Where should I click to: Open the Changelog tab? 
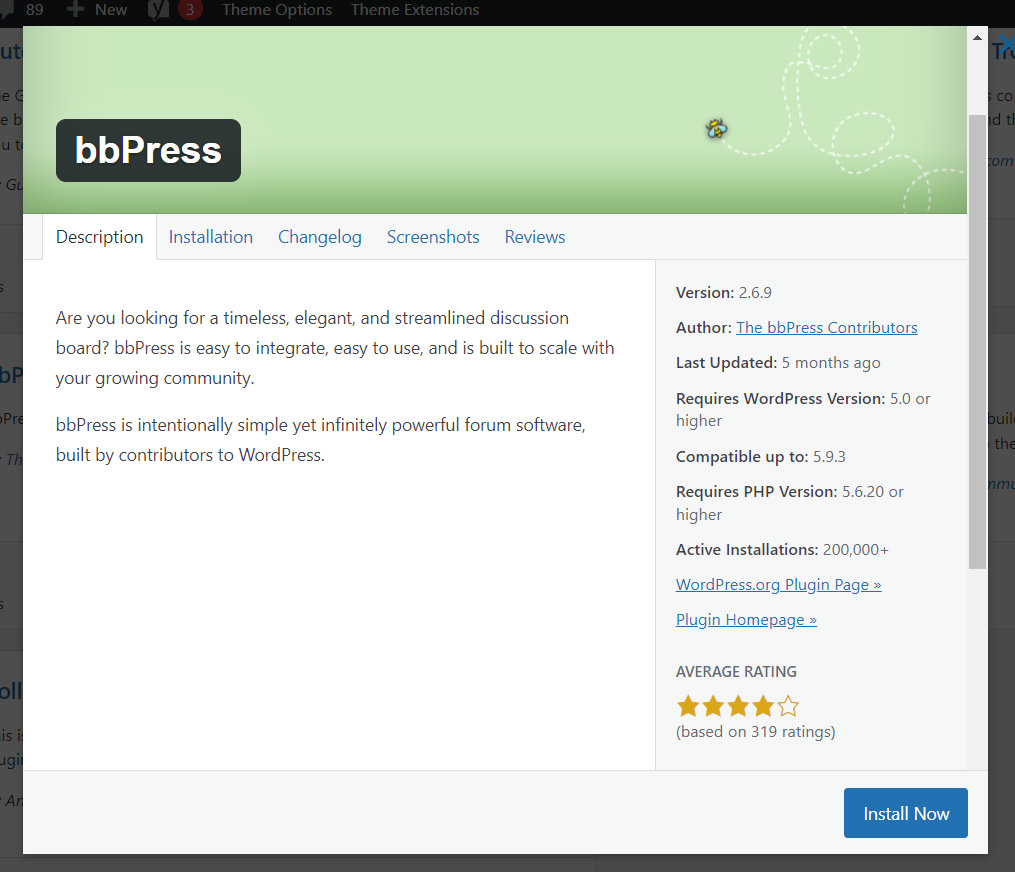320,237
